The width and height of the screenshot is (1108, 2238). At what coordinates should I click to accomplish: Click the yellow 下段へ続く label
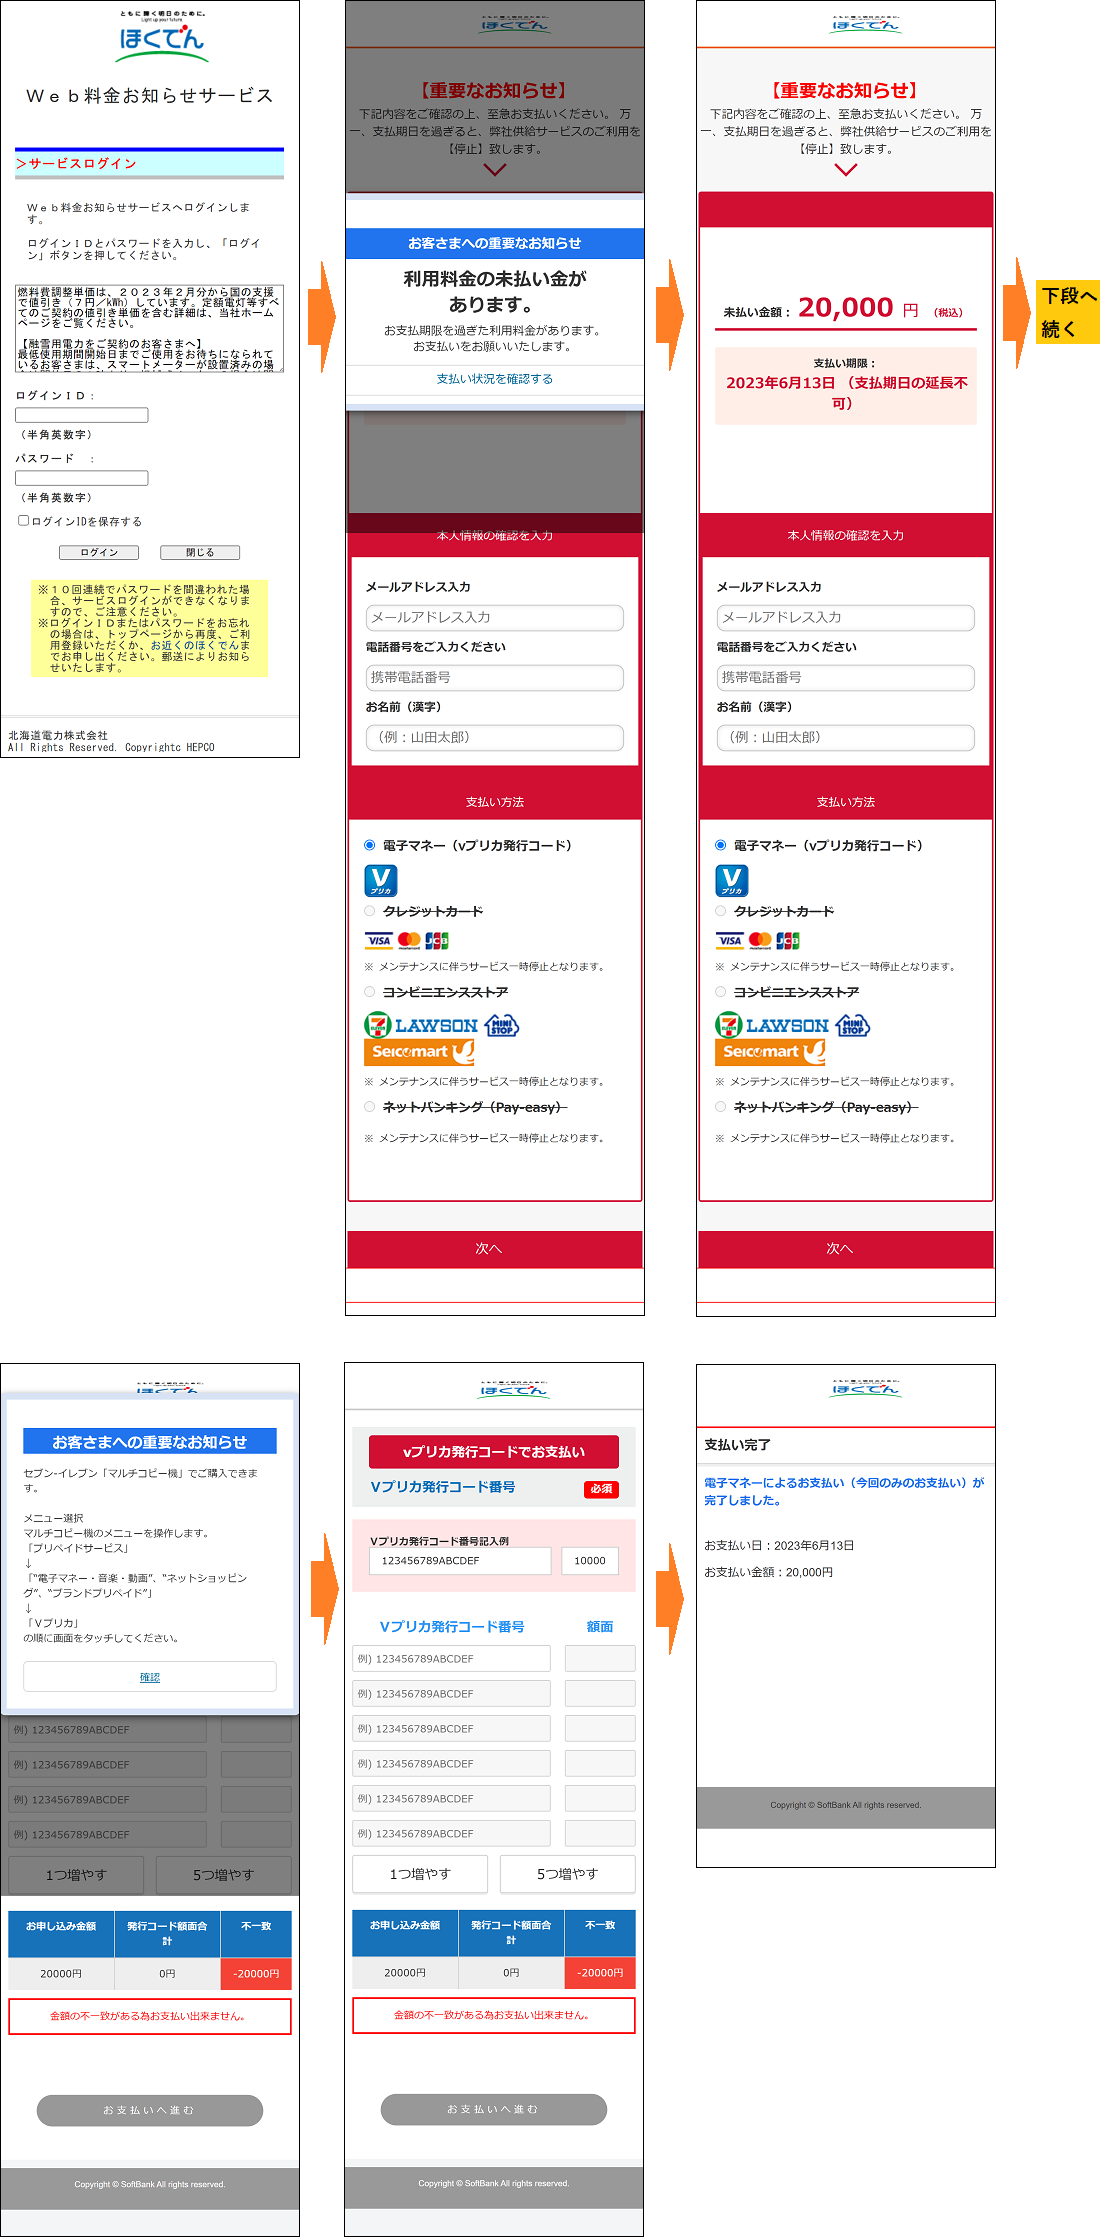tap(1068, 312)
